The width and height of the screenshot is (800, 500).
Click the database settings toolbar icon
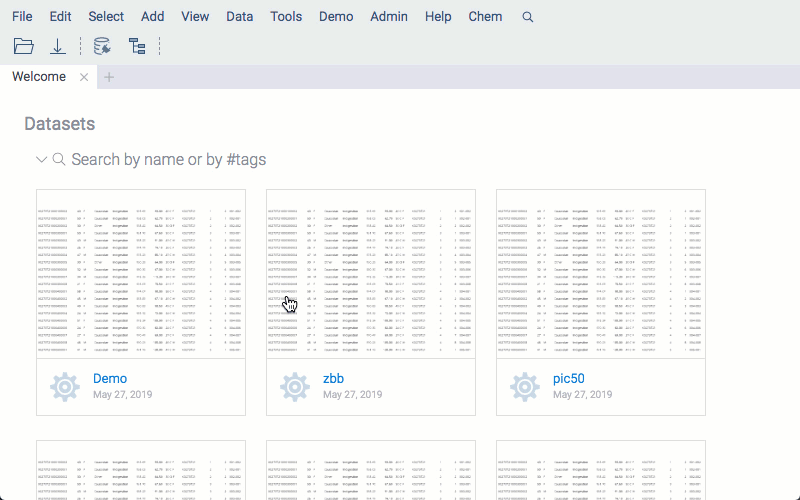[x=101, y=46]
